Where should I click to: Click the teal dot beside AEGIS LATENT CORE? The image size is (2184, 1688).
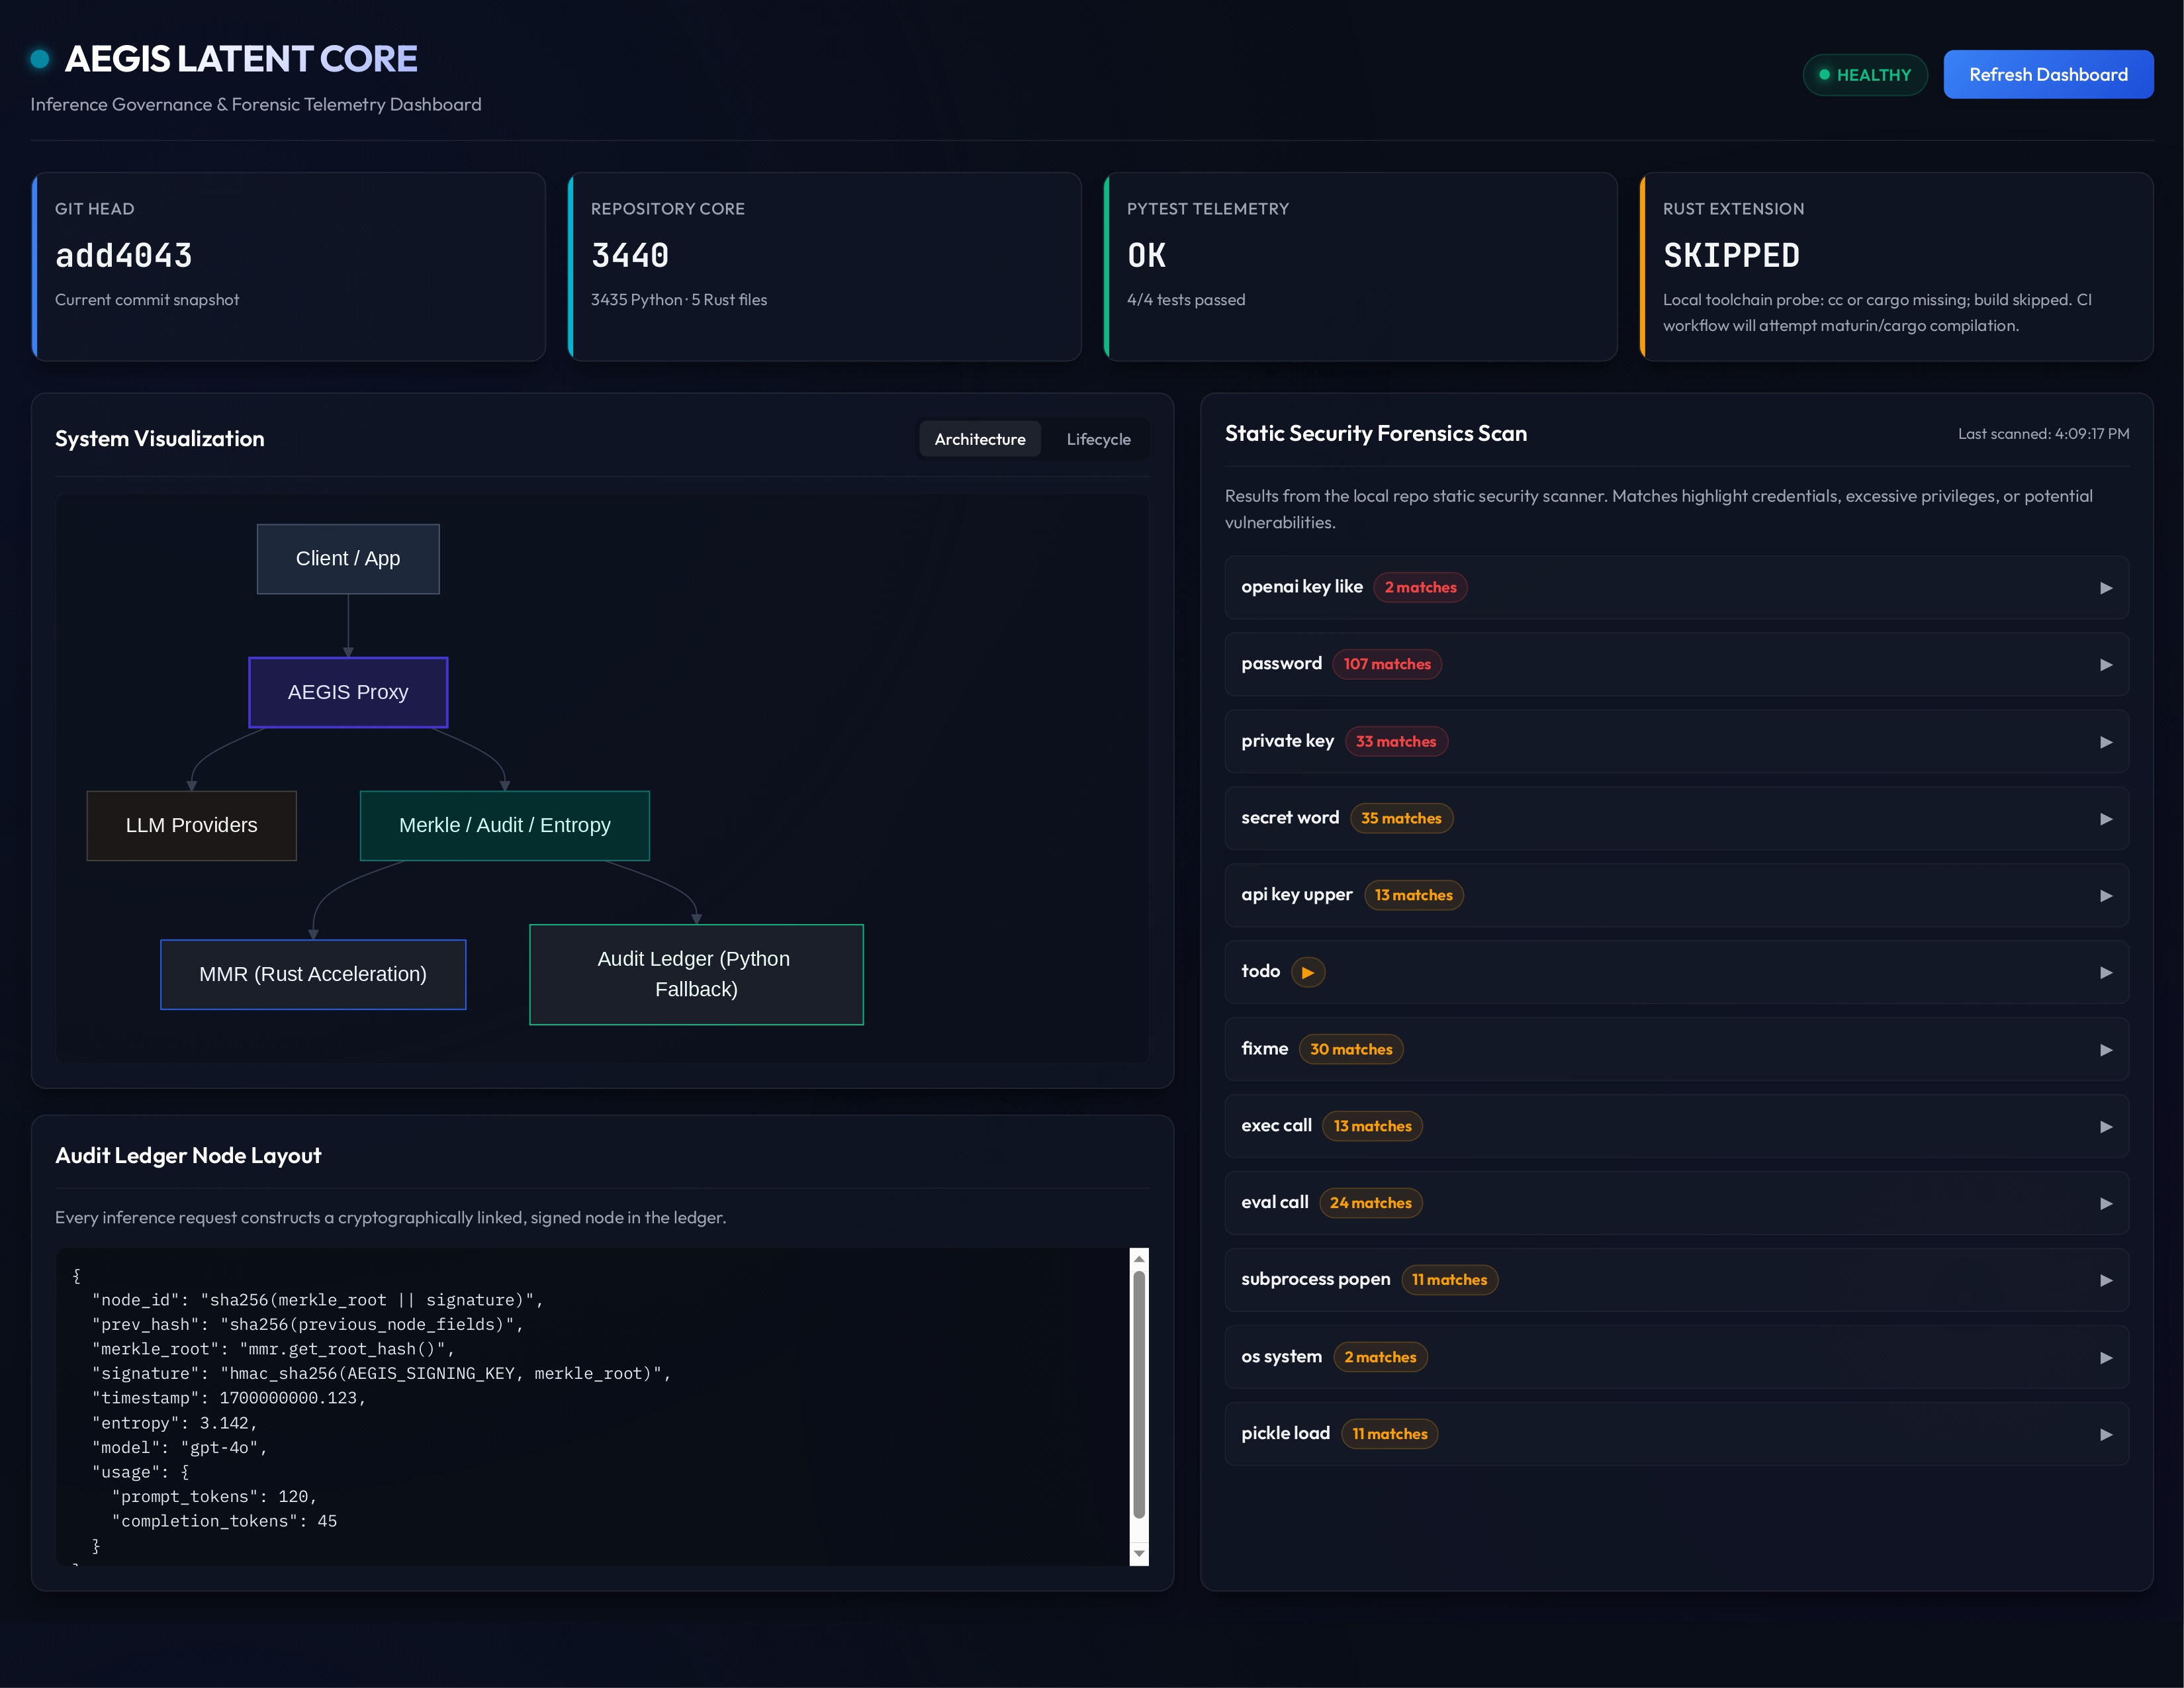pos(40,59)
